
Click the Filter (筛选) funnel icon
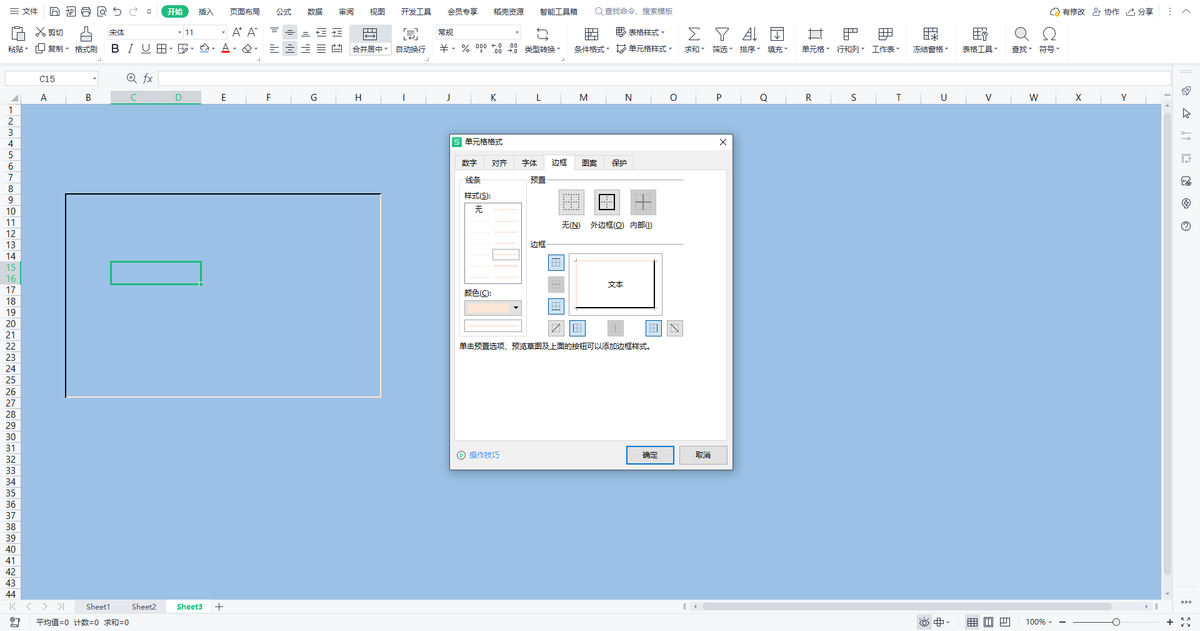pos(720,33)
